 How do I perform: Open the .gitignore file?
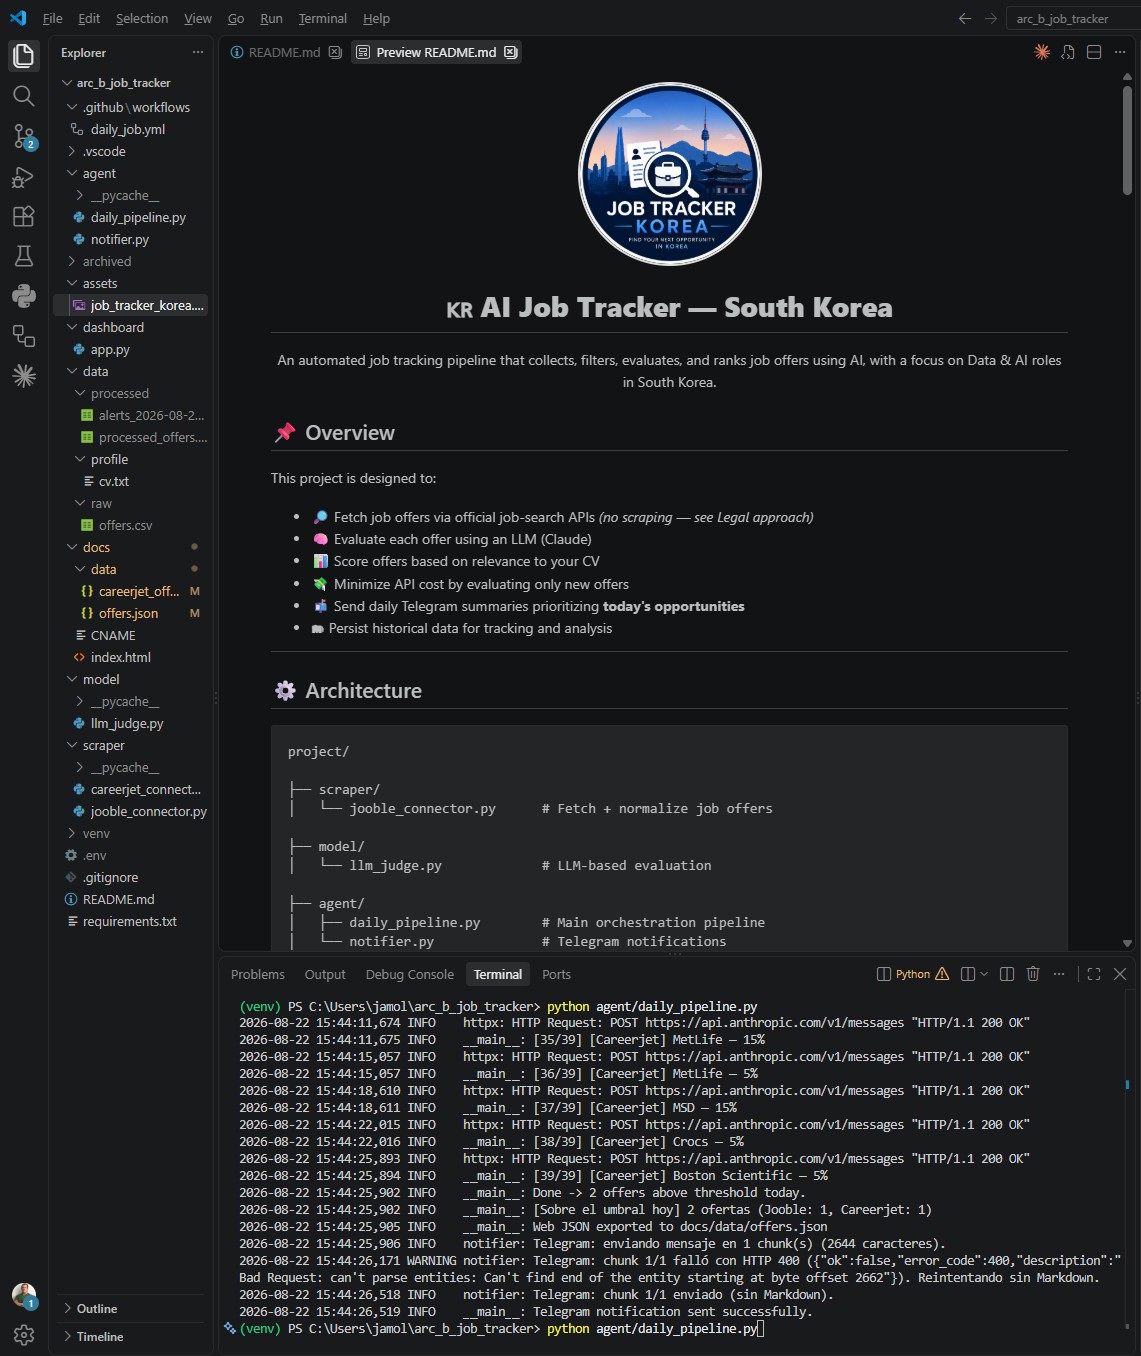pos(111,877)
